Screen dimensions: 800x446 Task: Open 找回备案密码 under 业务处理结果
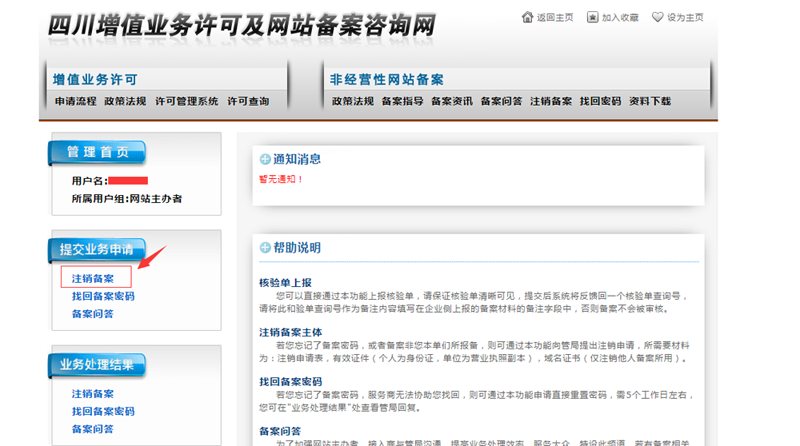click(103, 411)
